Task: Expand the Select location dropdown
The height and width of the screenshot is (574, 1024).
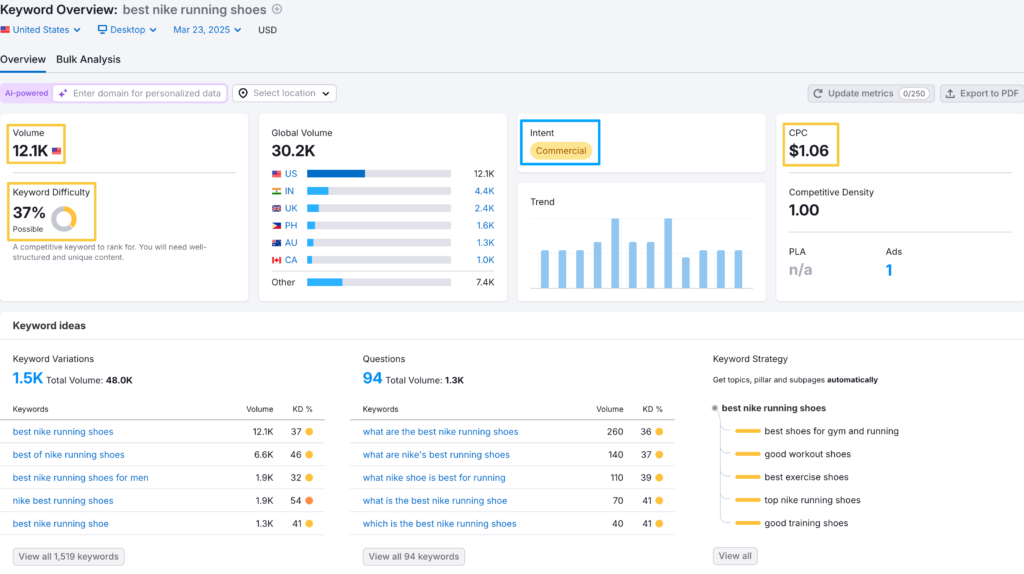Action: coord(285,93)
